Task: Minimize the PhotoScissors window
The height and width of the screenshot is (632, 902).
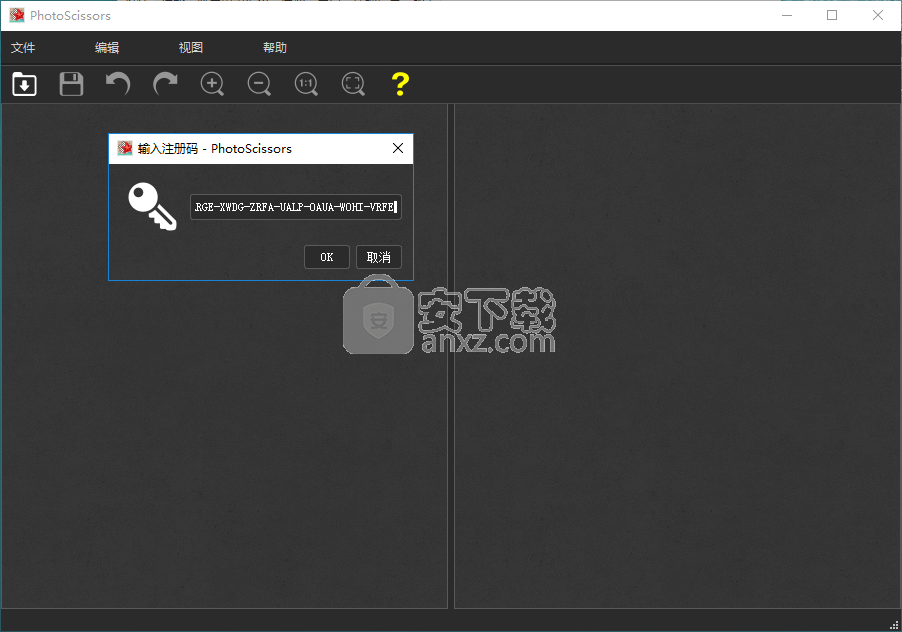Action: point(787,16)
